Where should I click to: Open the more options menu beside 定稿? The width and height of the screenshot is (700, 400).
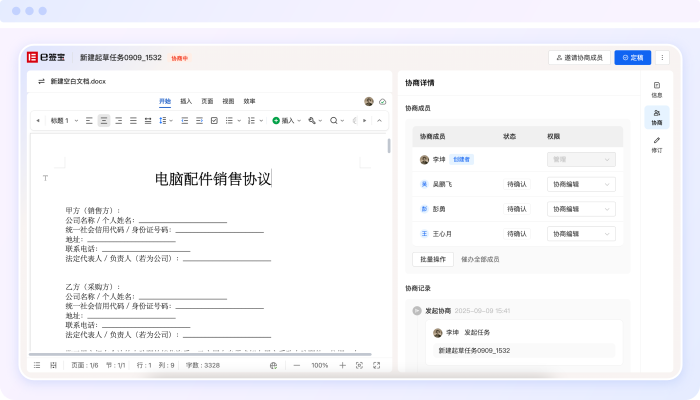click(662, 58)
